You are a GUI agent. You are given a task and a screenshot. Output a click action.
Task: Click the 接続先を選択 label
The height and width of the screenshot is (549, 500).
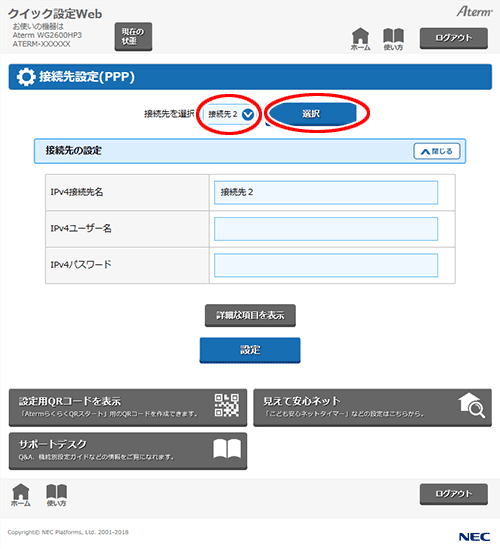click(169, 114)
